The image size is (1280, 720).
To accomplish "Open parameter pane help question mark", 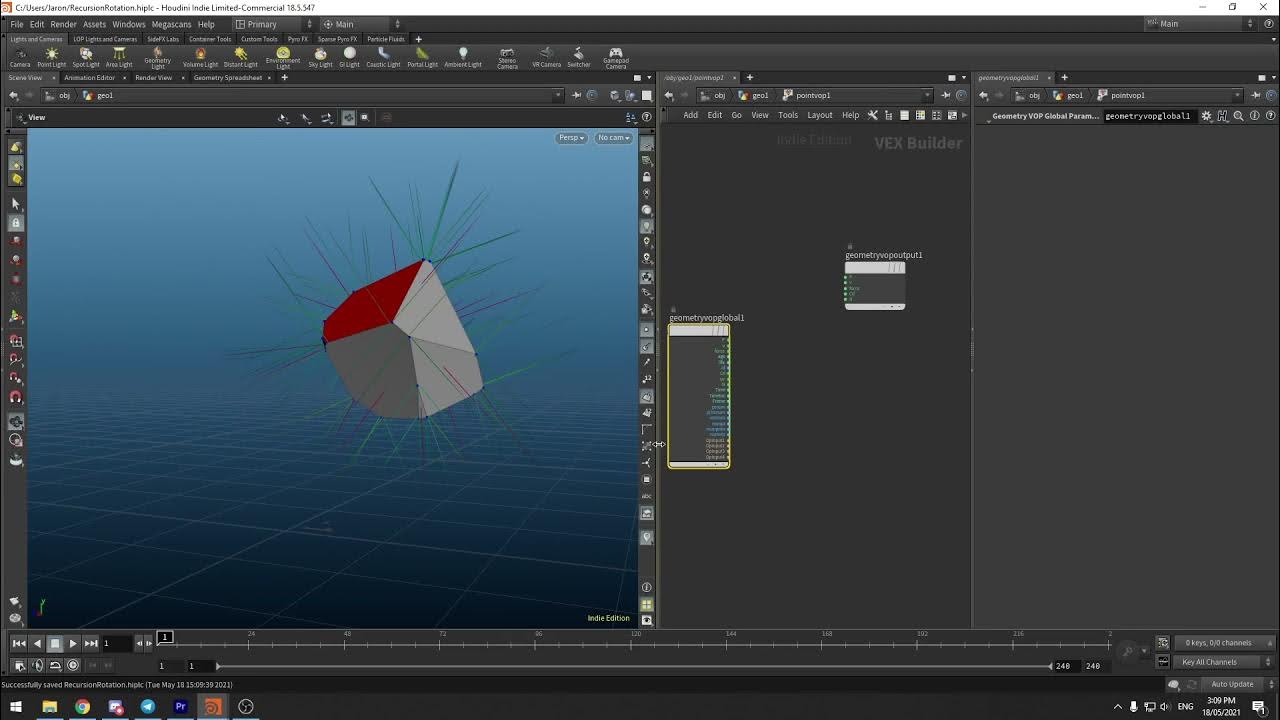I will pyautogui.click(x=1270, y=116).
